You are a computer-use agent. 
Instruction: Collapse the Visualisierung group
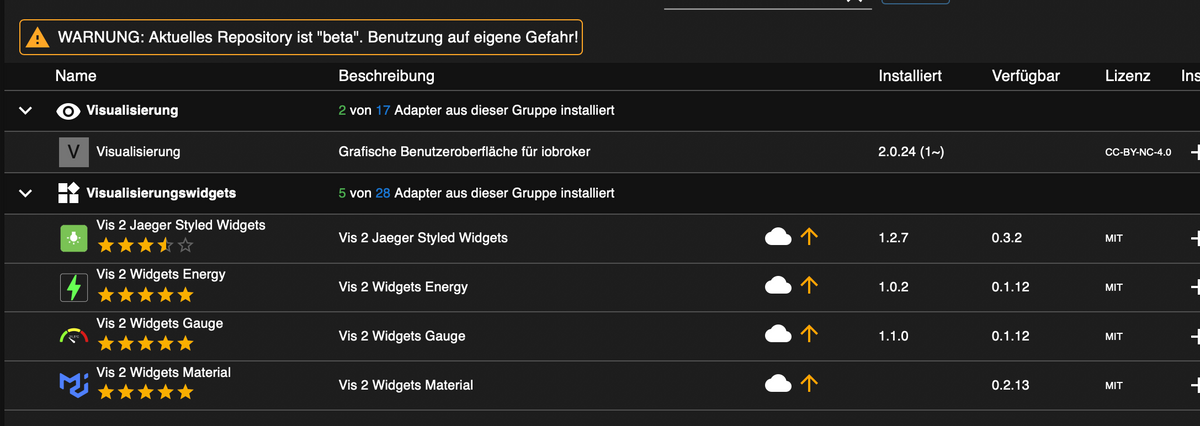coord(27,110)
